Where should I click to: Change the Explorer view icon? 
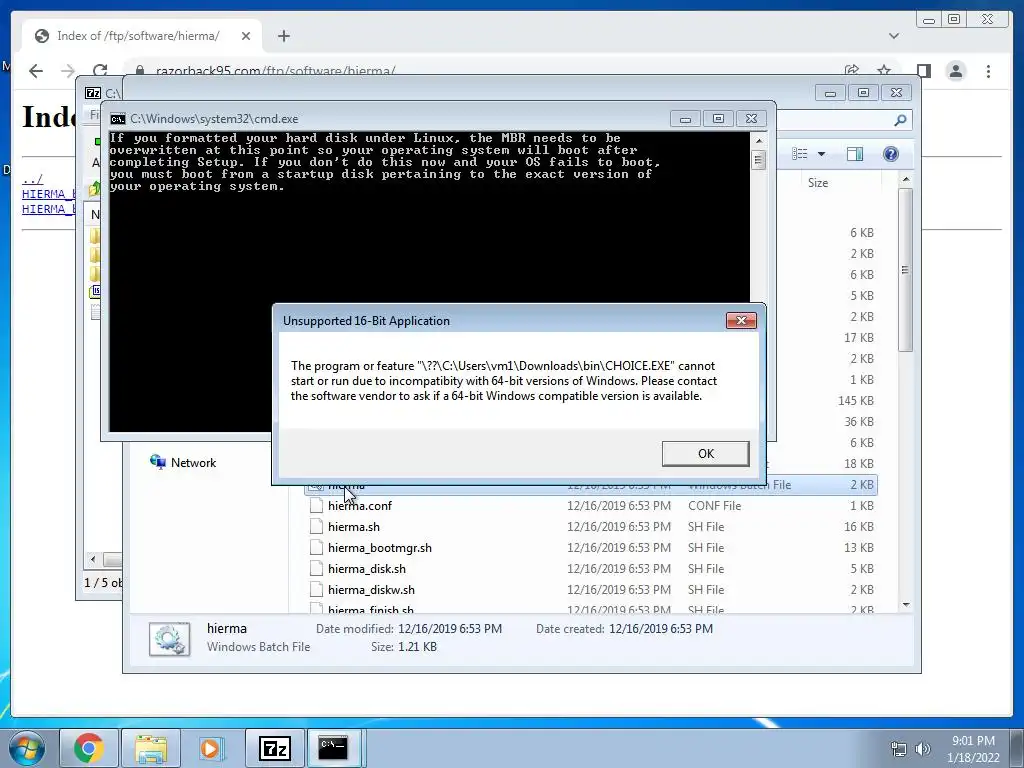[799, 153]
